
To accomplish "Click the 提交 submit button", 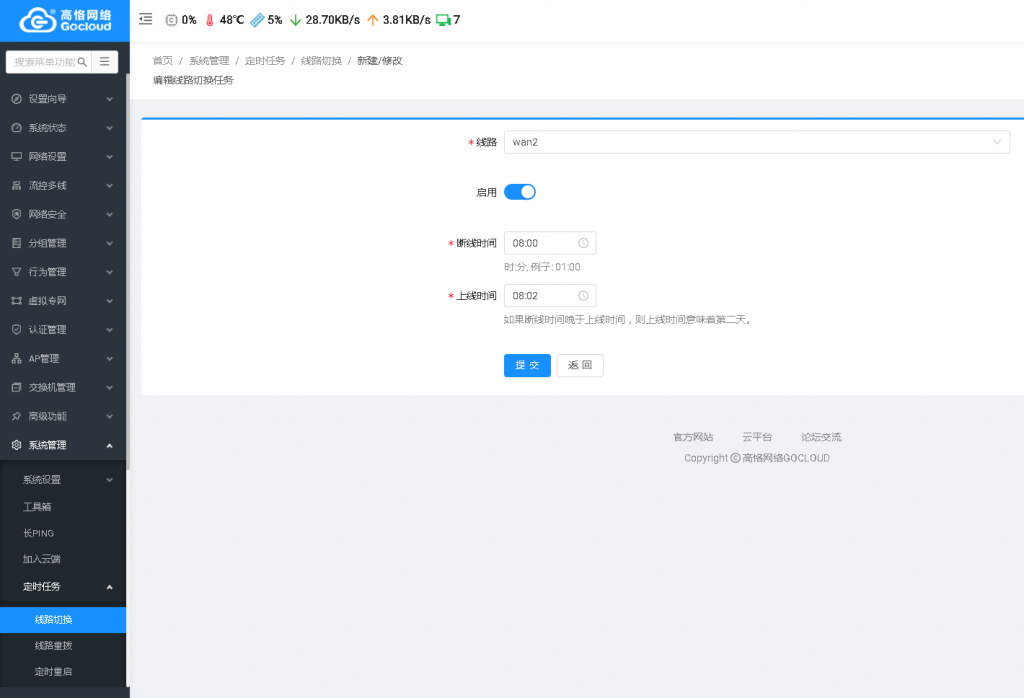I will 527,366.
